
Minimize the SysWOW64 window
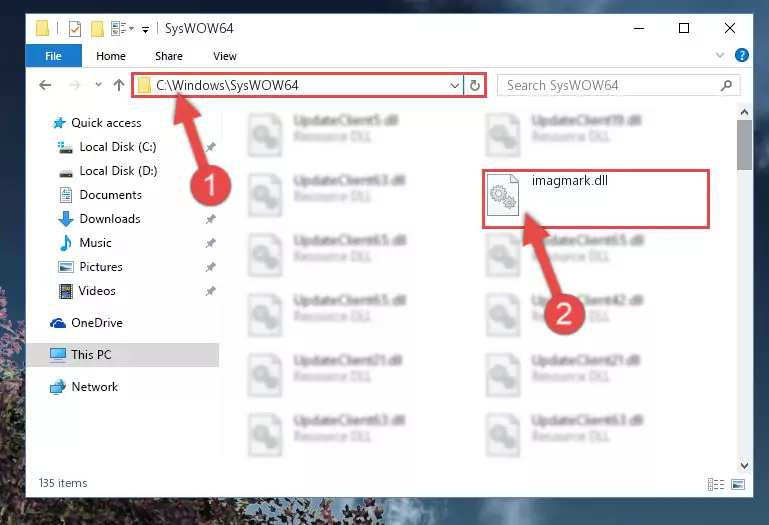pyautogui.click(x=639, y=28)
